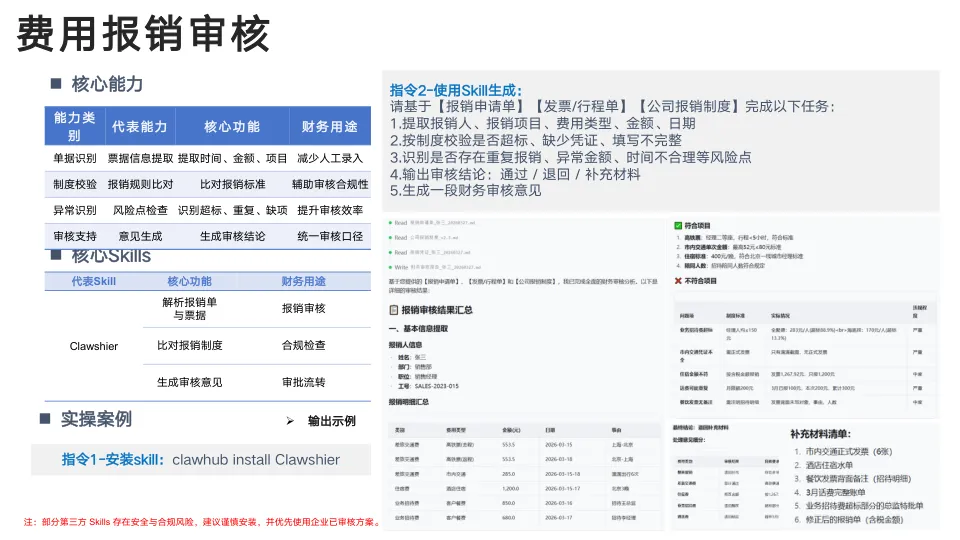960x540 pixels.
Task: Select step 2.按制度校验是否超标 line
Action: coord(536,140)
